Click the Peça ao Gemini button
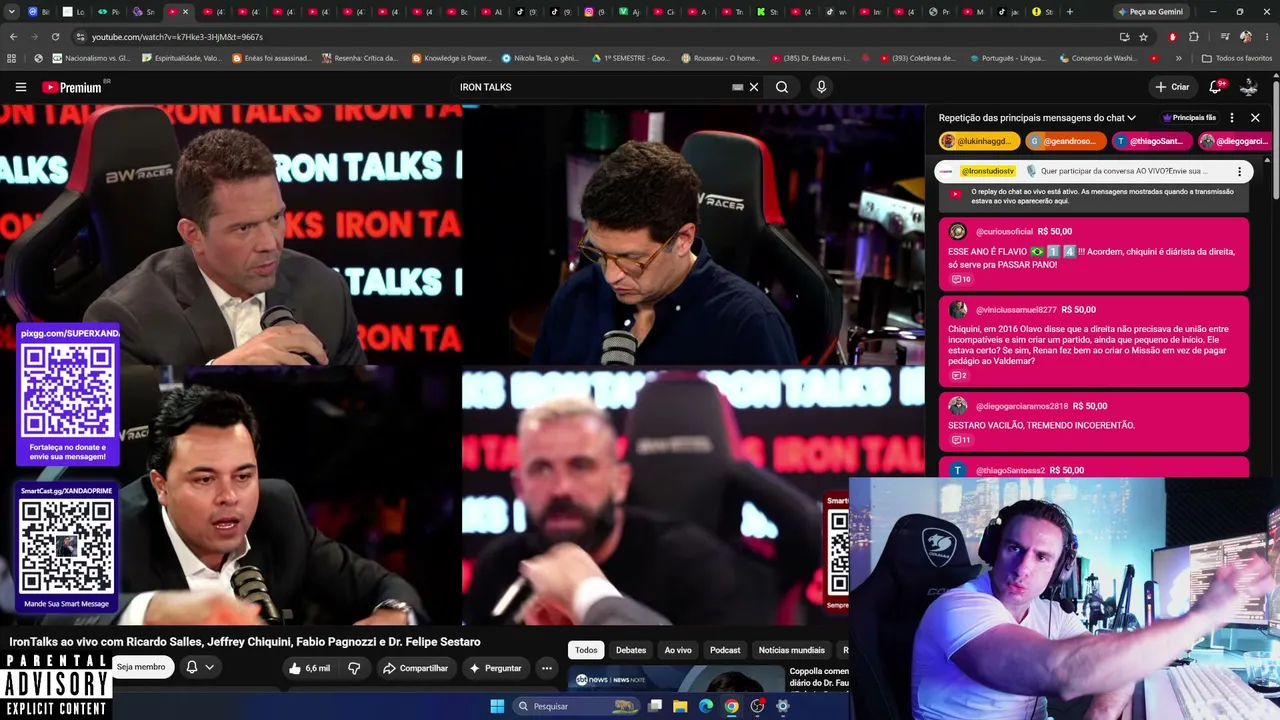Screen dimensions: 1280x720 pyautogui.click(x=1151, y=12)
